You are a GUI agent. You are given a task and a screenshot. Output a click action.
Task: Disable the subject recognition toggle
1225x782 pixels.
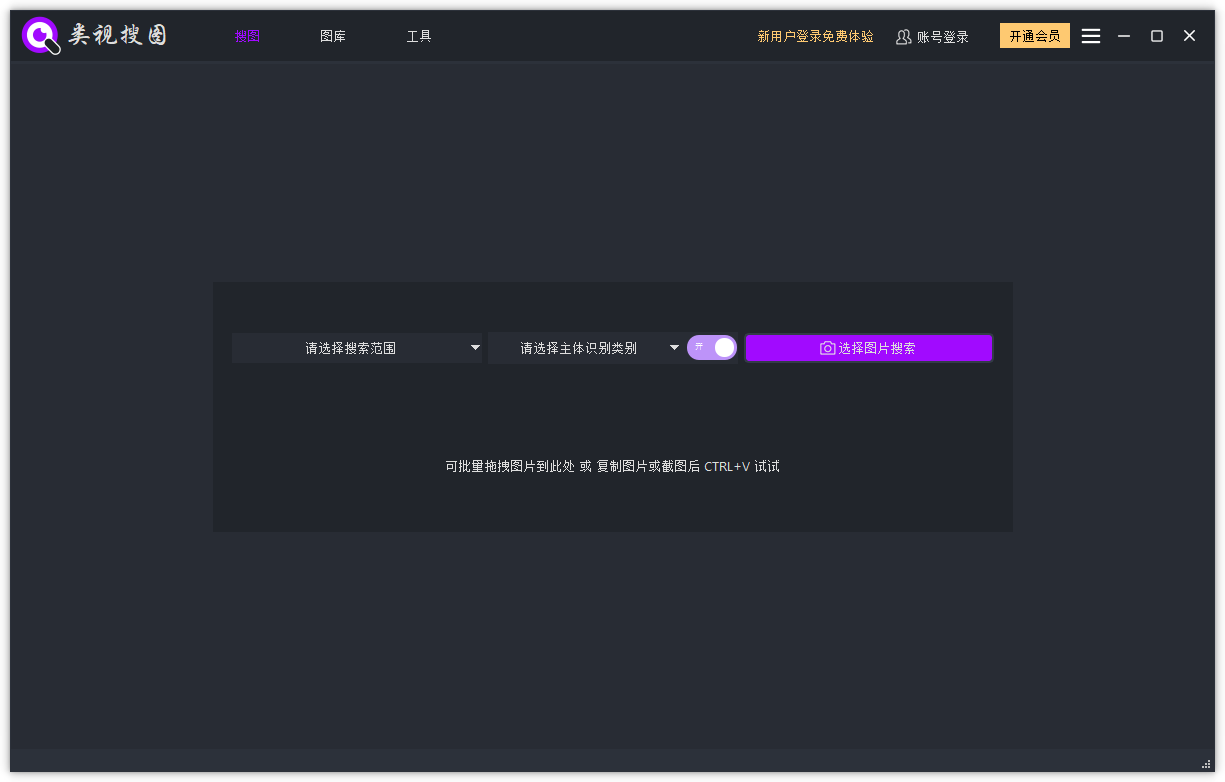[x=712, y=347]
